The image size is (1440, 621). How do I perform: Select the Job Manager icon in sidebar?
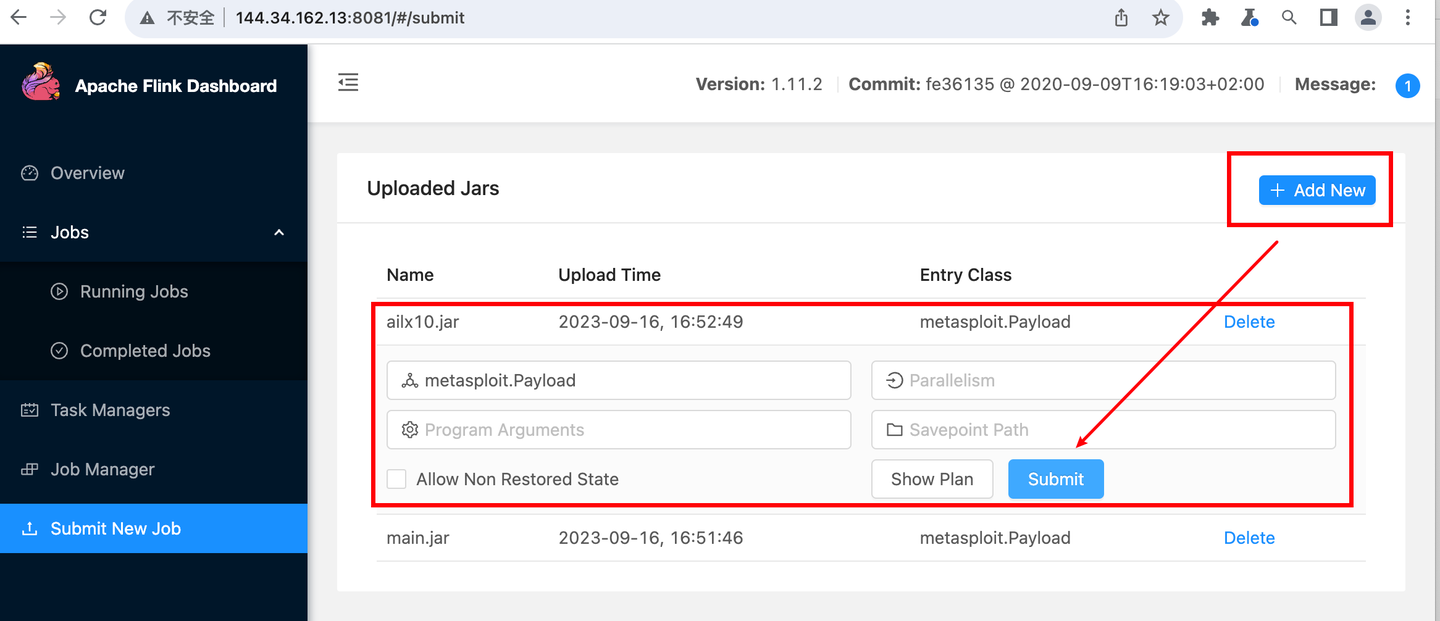[x=28, y=468]
